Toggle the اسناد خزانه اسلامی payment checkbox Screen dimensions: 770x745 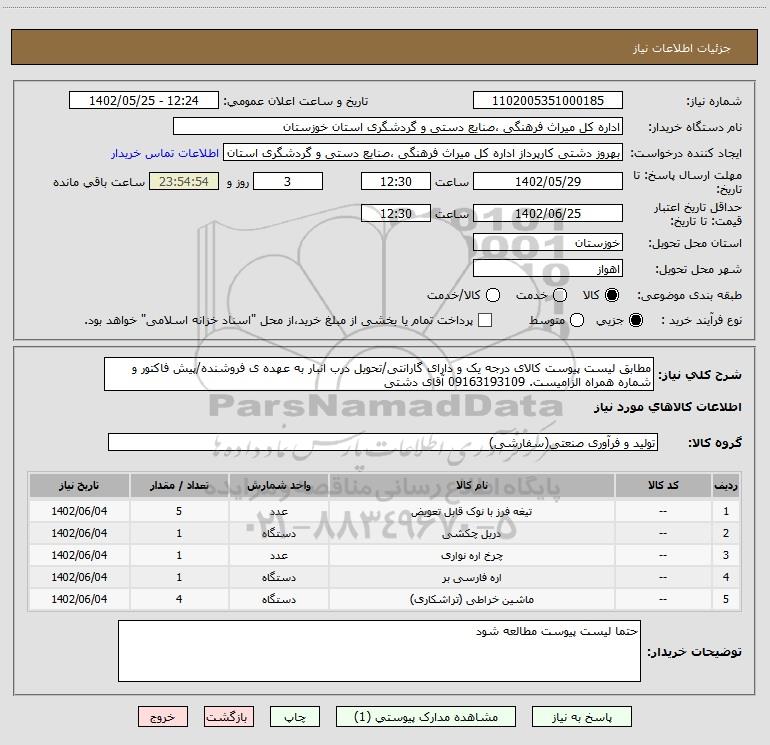pyautogui.click(x=485, y=320)
